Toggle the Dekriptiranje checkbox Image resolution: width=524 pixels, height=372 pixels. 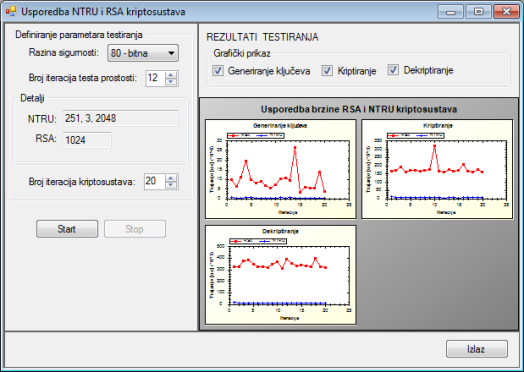pos(393,70)
